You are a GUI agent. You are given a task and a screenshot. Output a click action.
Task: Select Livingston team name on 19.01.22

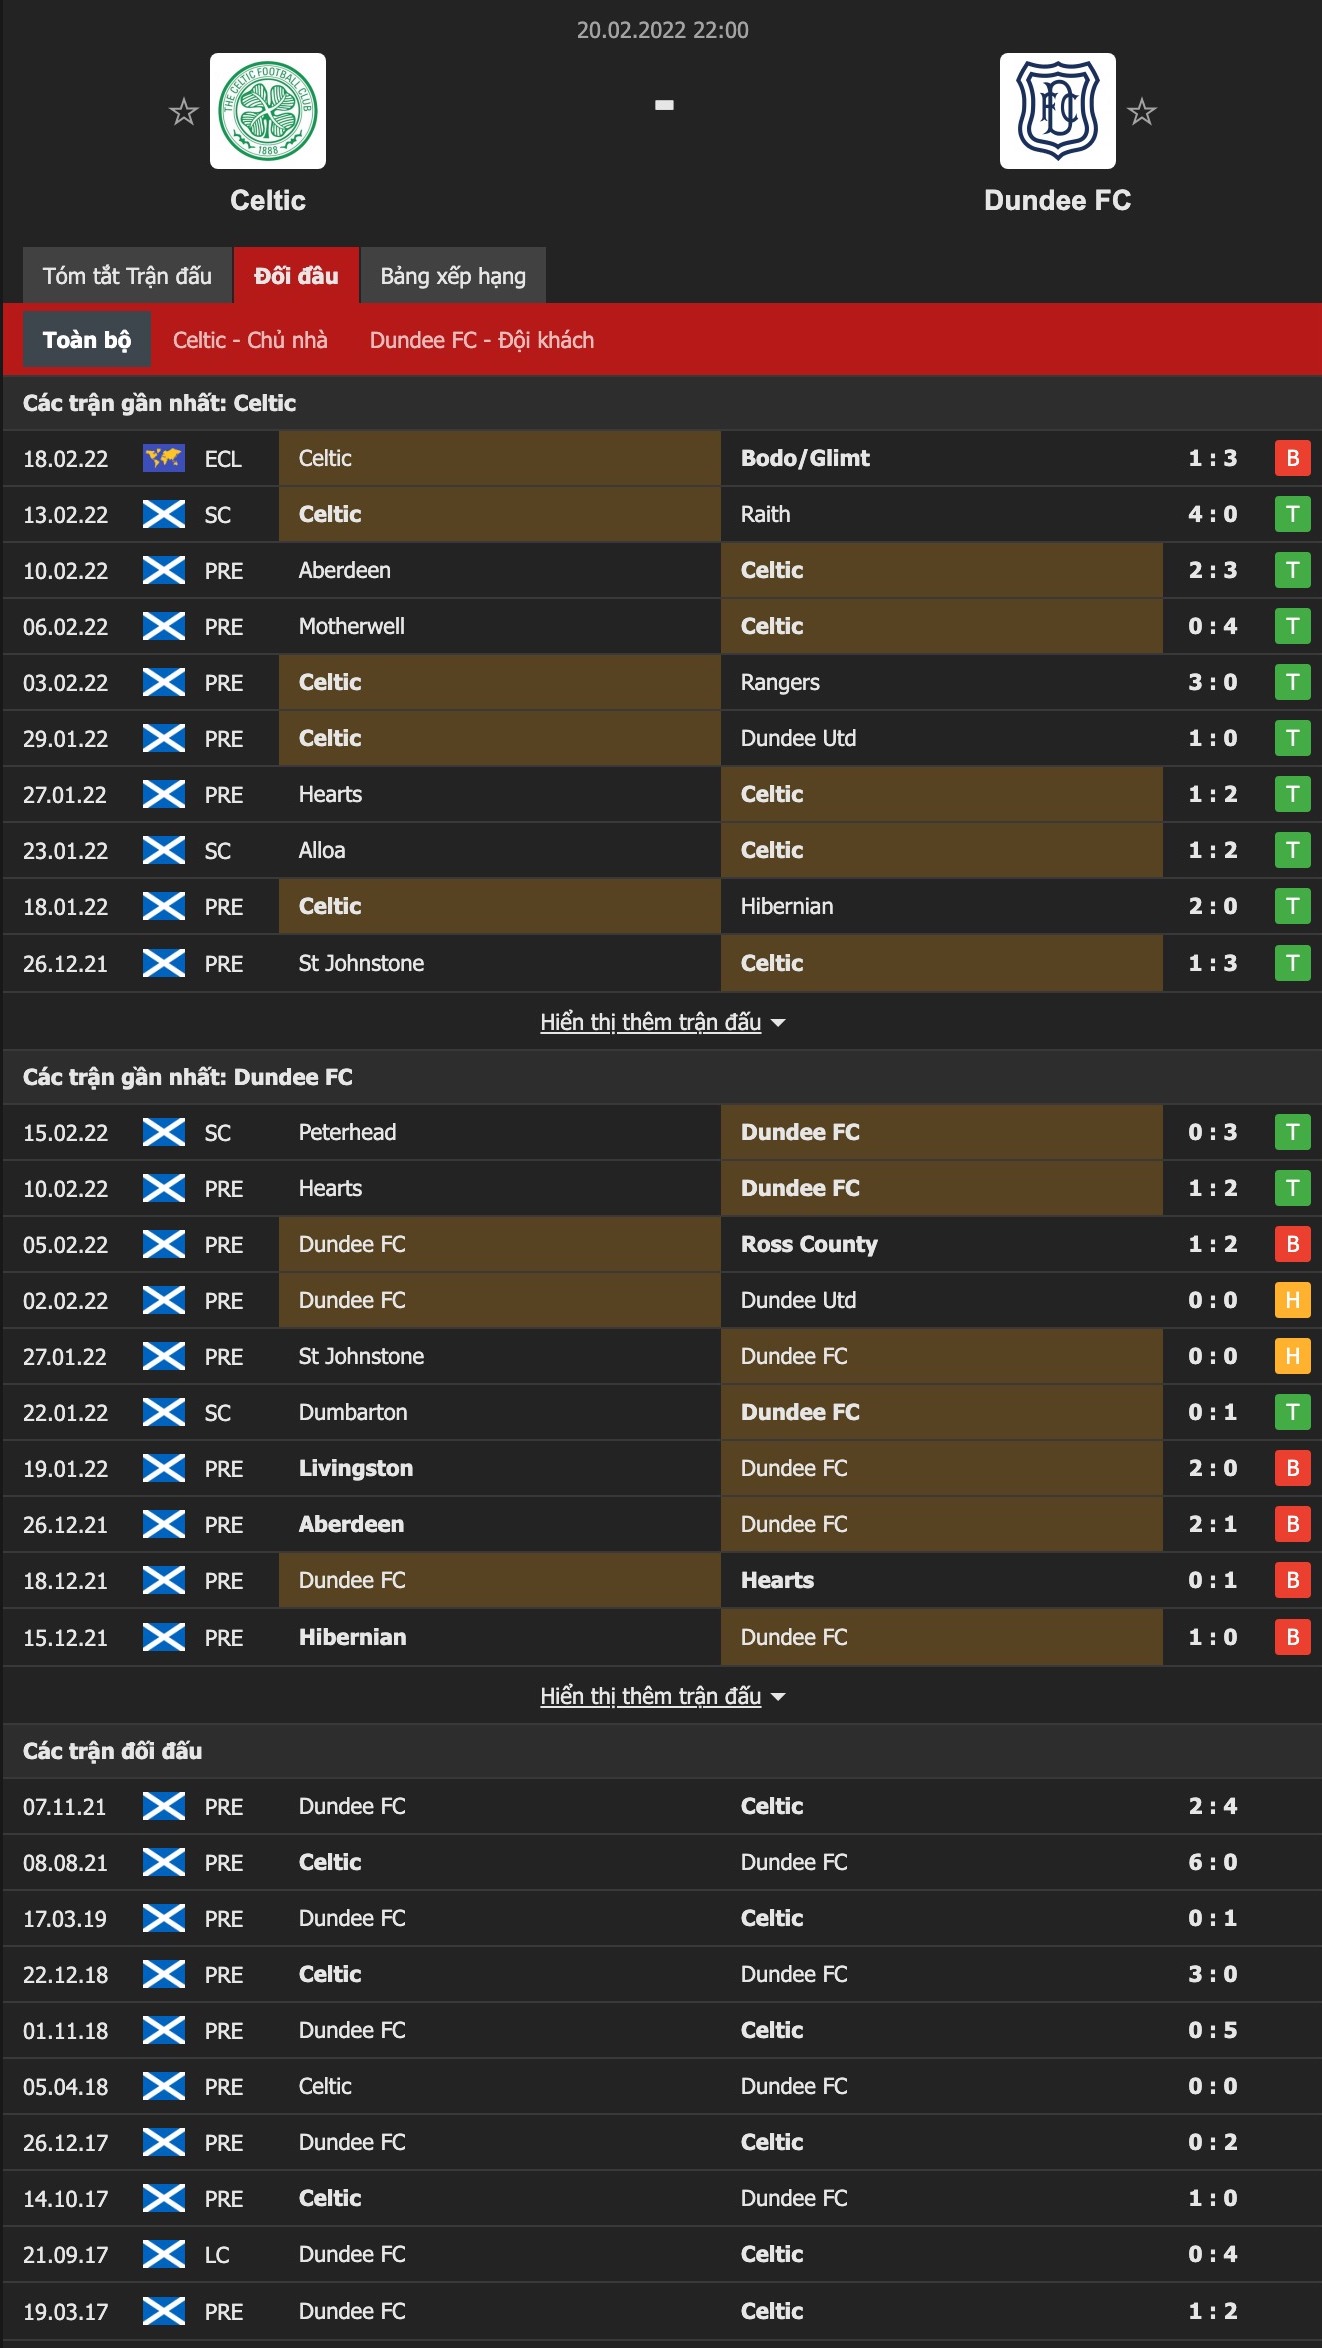coord(356,1468)
